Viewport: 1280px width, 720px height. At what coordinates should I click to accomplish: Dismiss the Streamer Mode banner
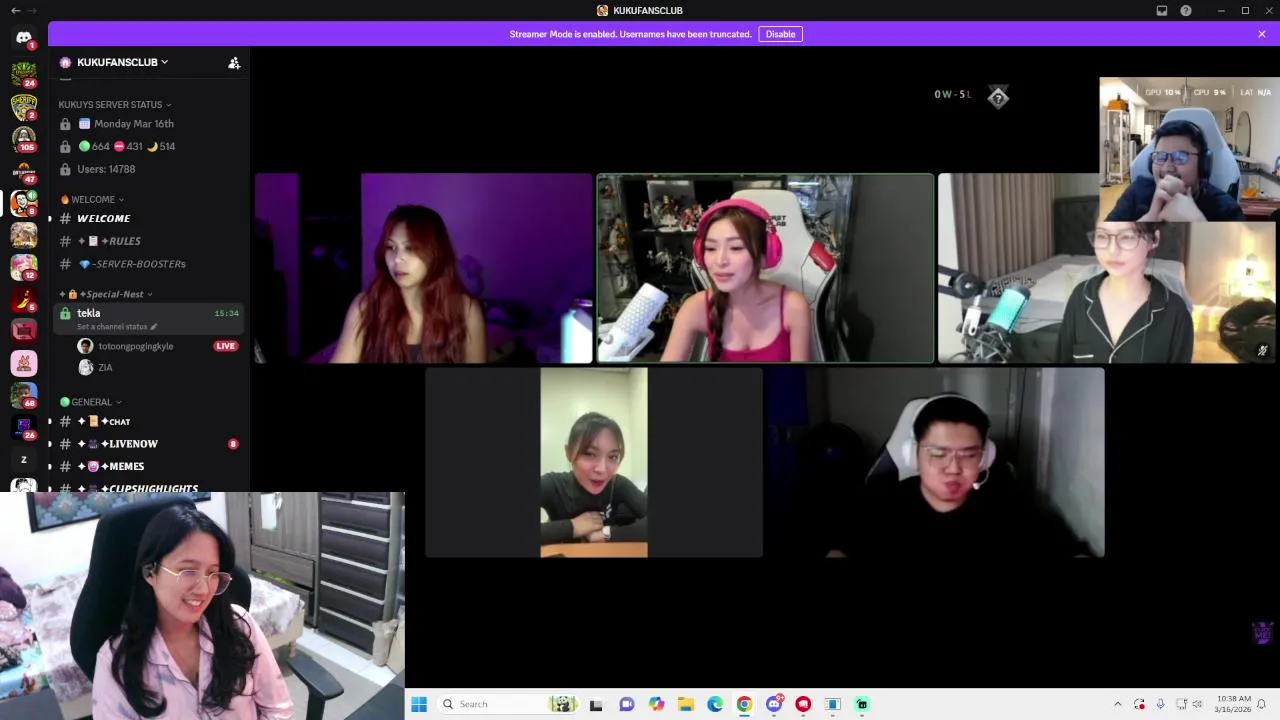(1262, 34)
